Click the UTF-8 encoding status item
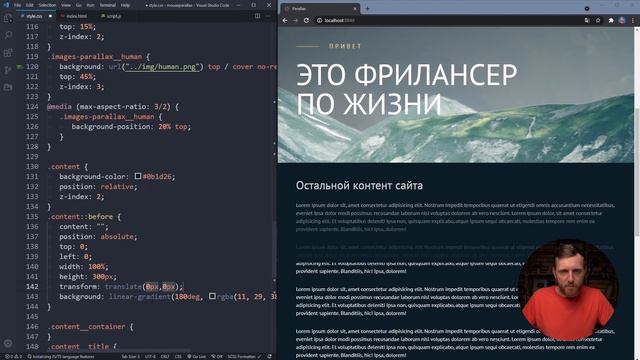This screenshot has height=360, width=640. [150, 356]
